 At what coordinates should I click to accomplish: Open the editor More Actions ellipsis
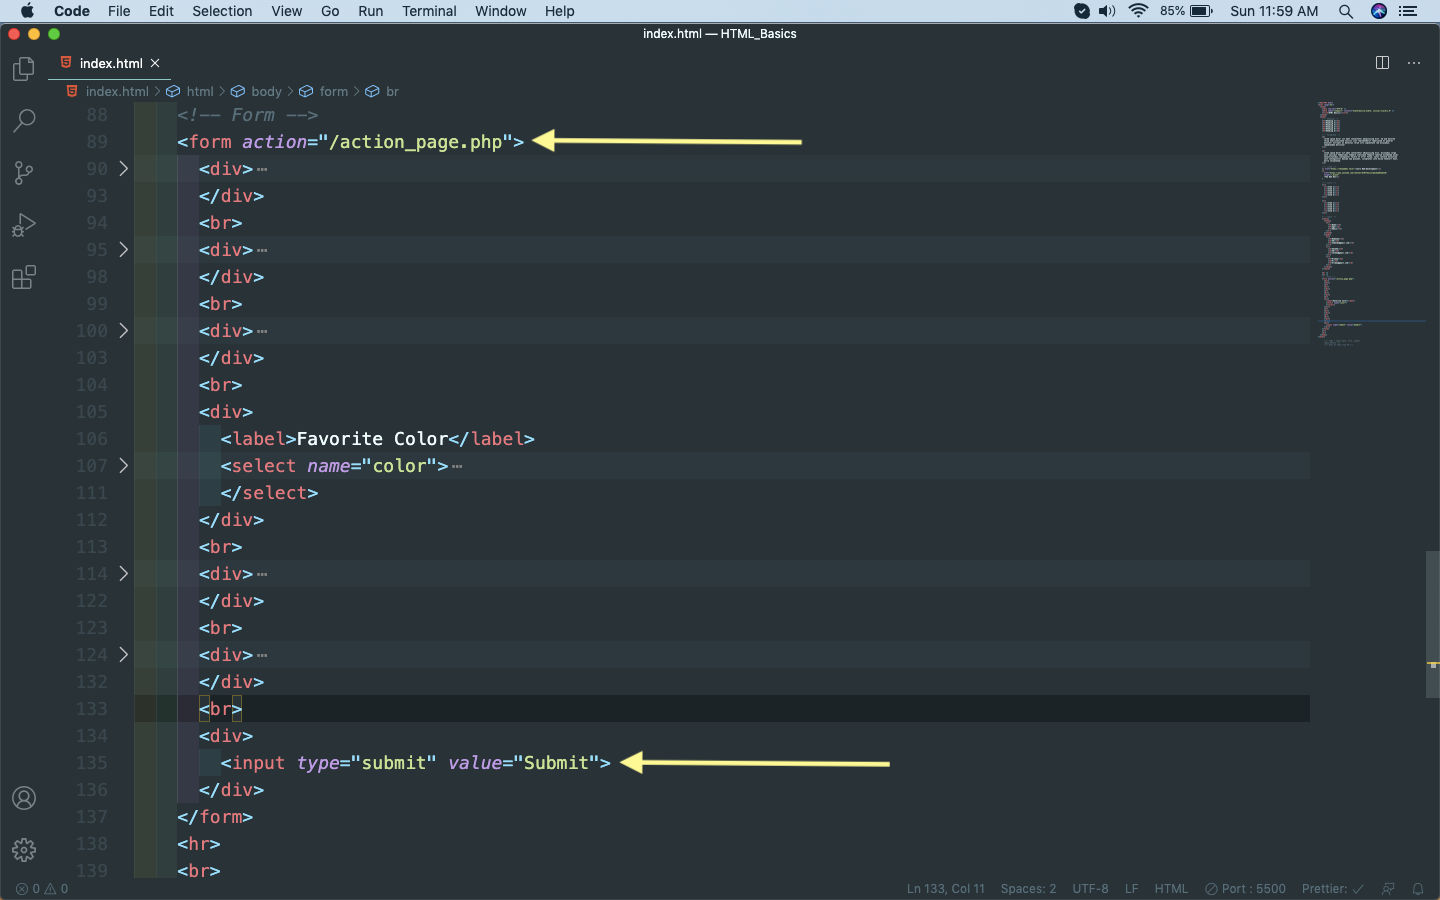[1414, 63]
